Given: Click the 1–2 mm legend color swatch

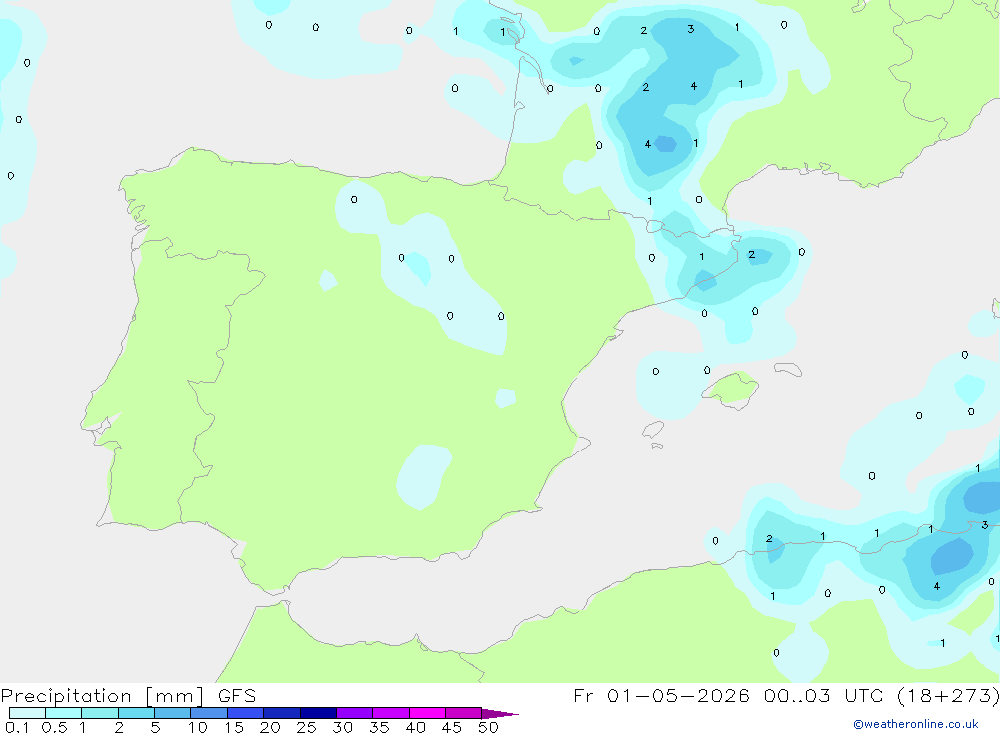Looking at the screenshot, I should point(100,713).
